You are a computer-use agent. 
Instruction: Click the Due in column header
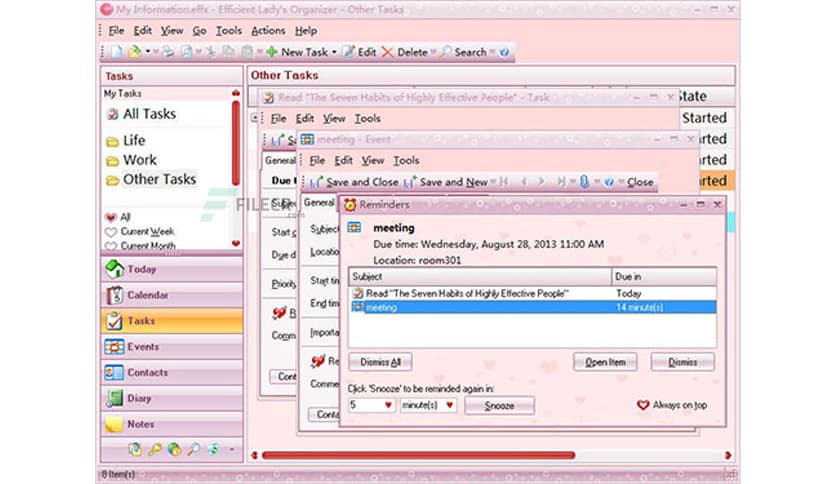(664, 277)
